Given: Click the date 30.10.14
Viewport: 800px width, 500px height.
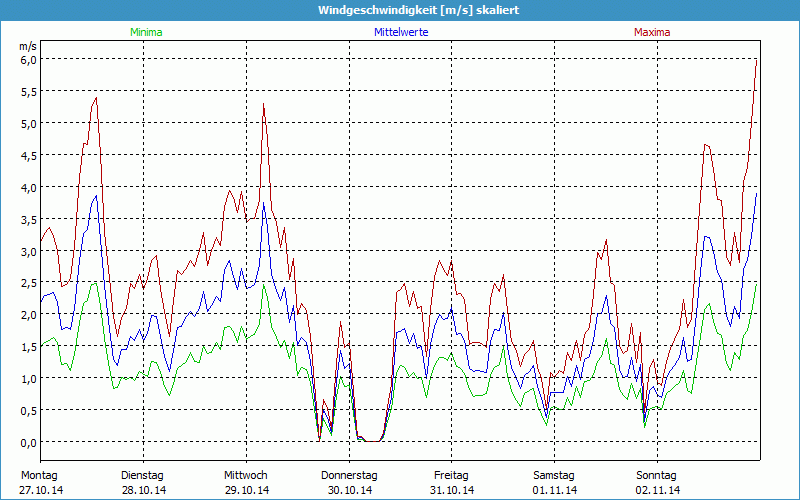Looking at the screenshot, I should pos(349,490).
